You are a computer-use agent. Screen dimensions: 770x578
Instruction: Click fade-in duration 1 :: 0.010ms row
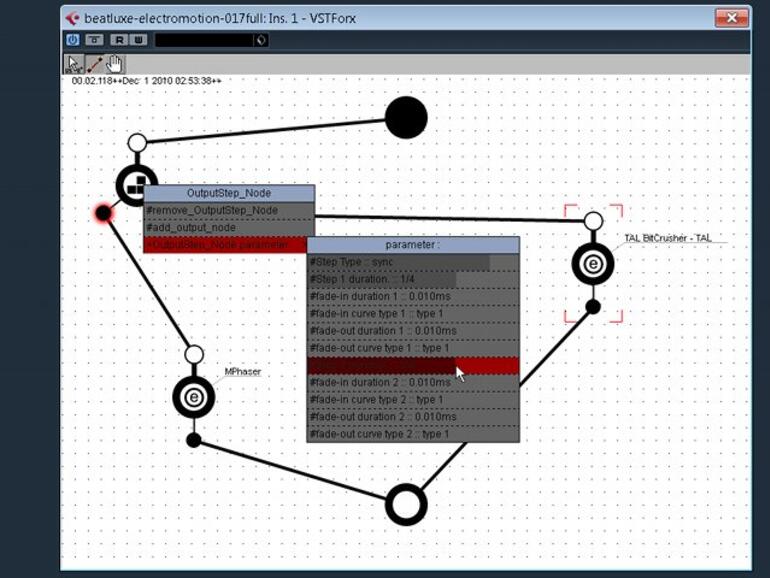[413, 296]
